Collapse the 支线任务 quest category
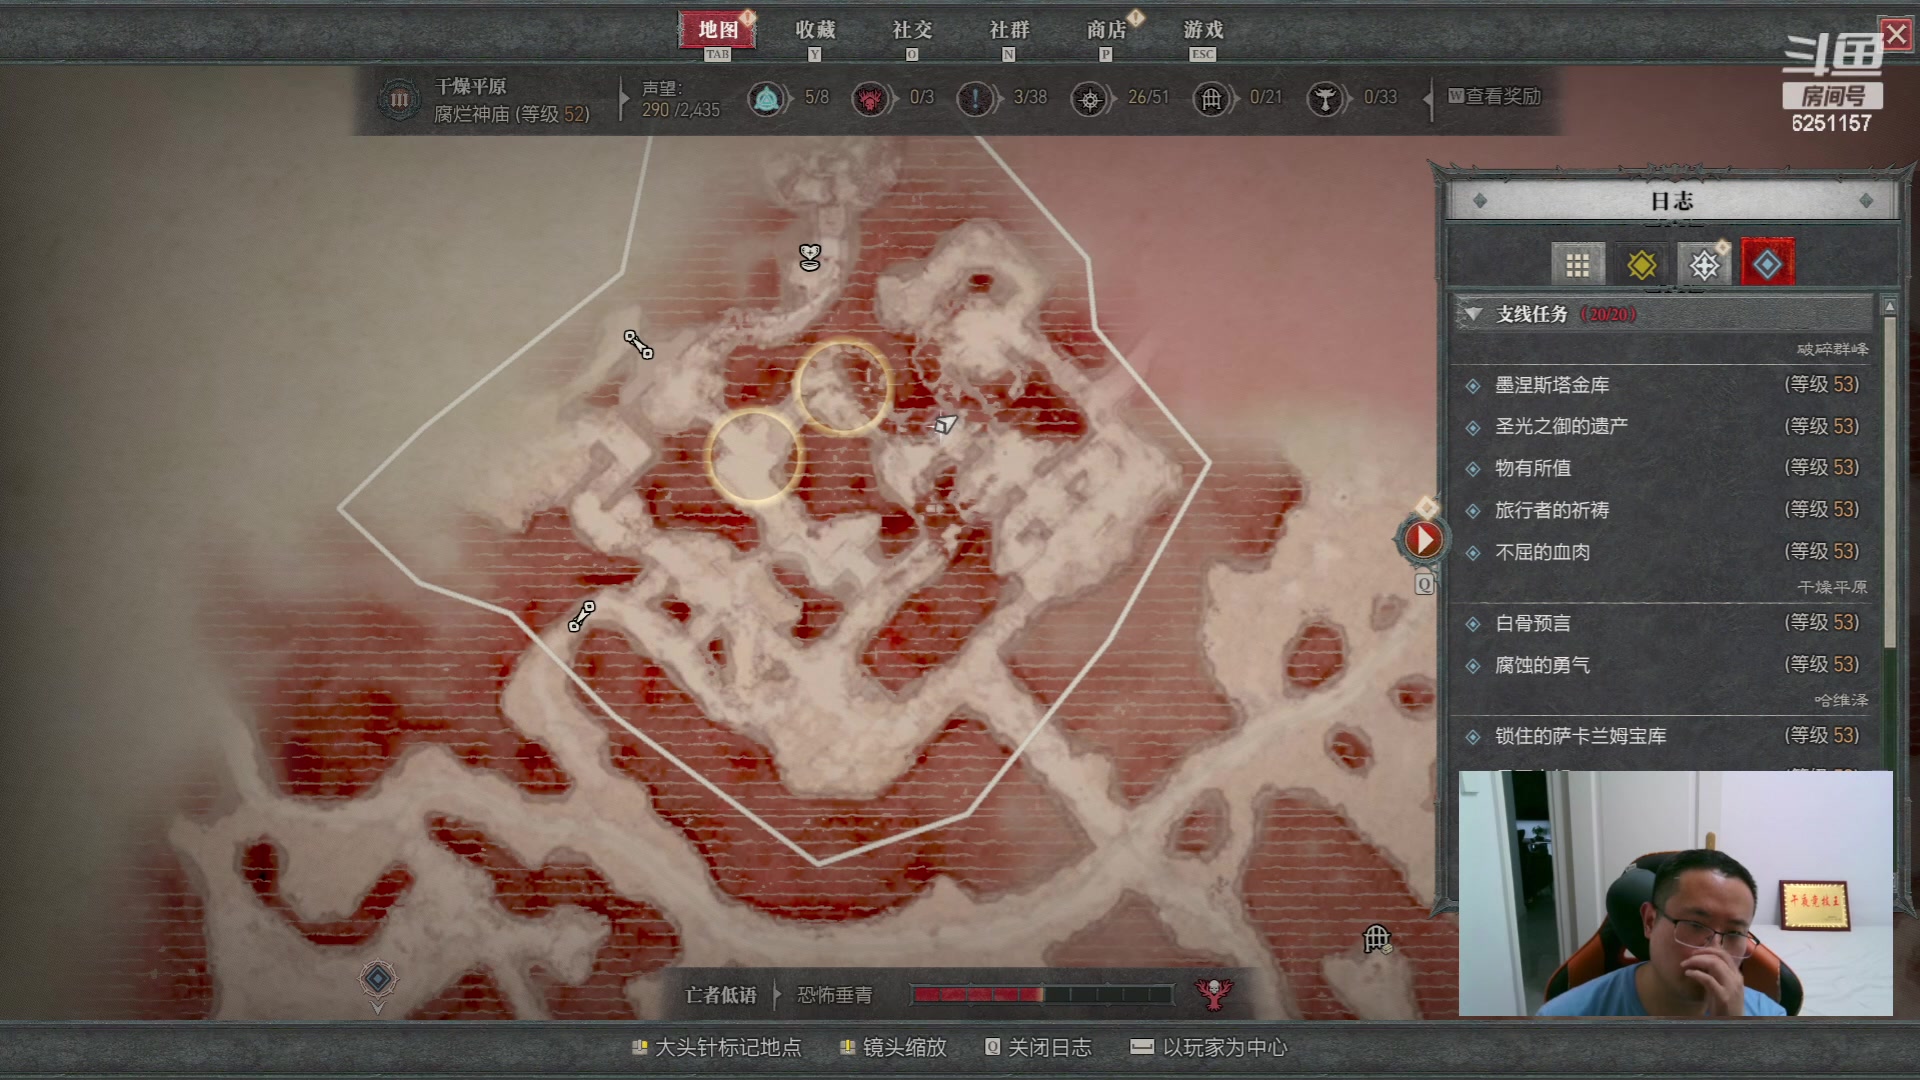 (1473, 314)
